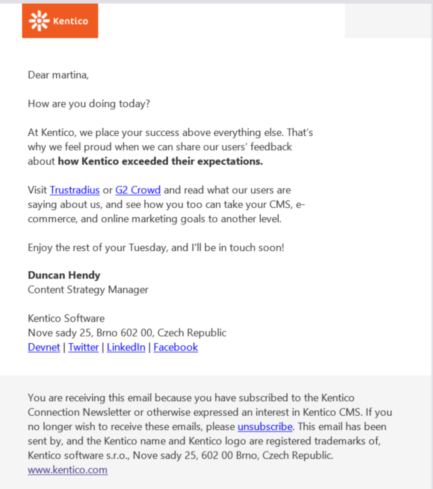Click the gray box in the header

(388, 21)
